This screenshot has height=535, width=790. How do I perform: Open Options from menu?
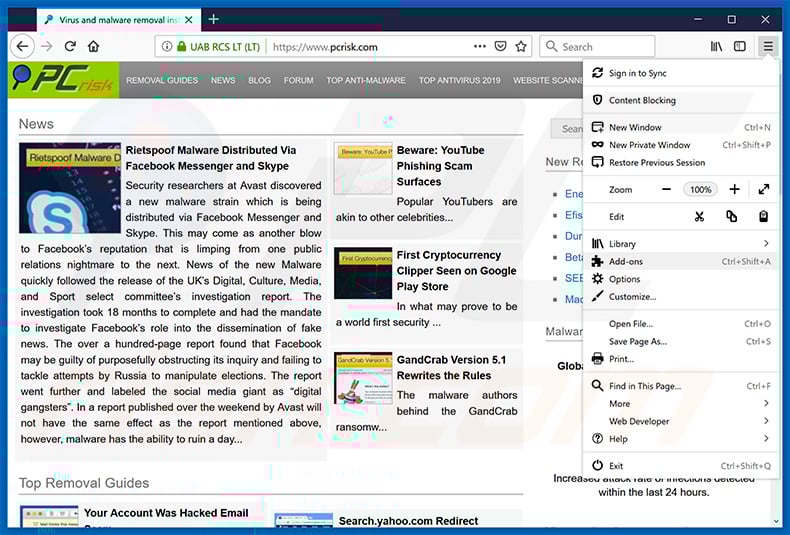681,279
